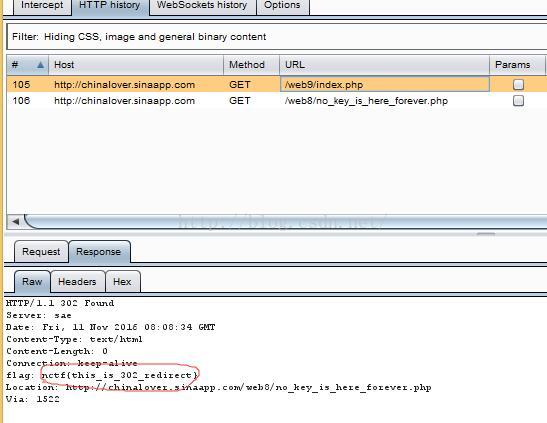Click the ascending sort arrow icon
This screenshot has width=547, height=423.
click(x=40, y=65)
